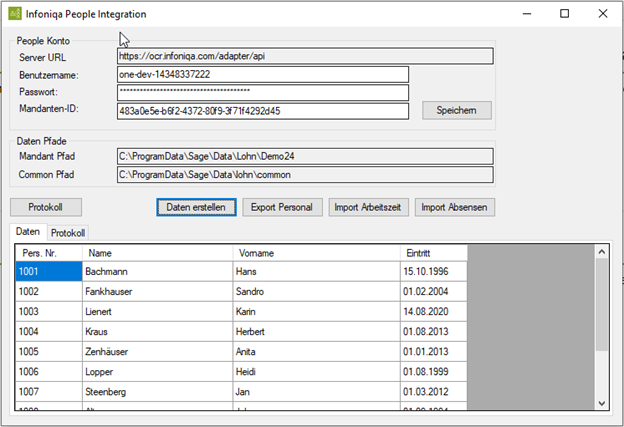Click the first name Karin
This screenshot has height=427, width=624.
(x=246, y=311)
